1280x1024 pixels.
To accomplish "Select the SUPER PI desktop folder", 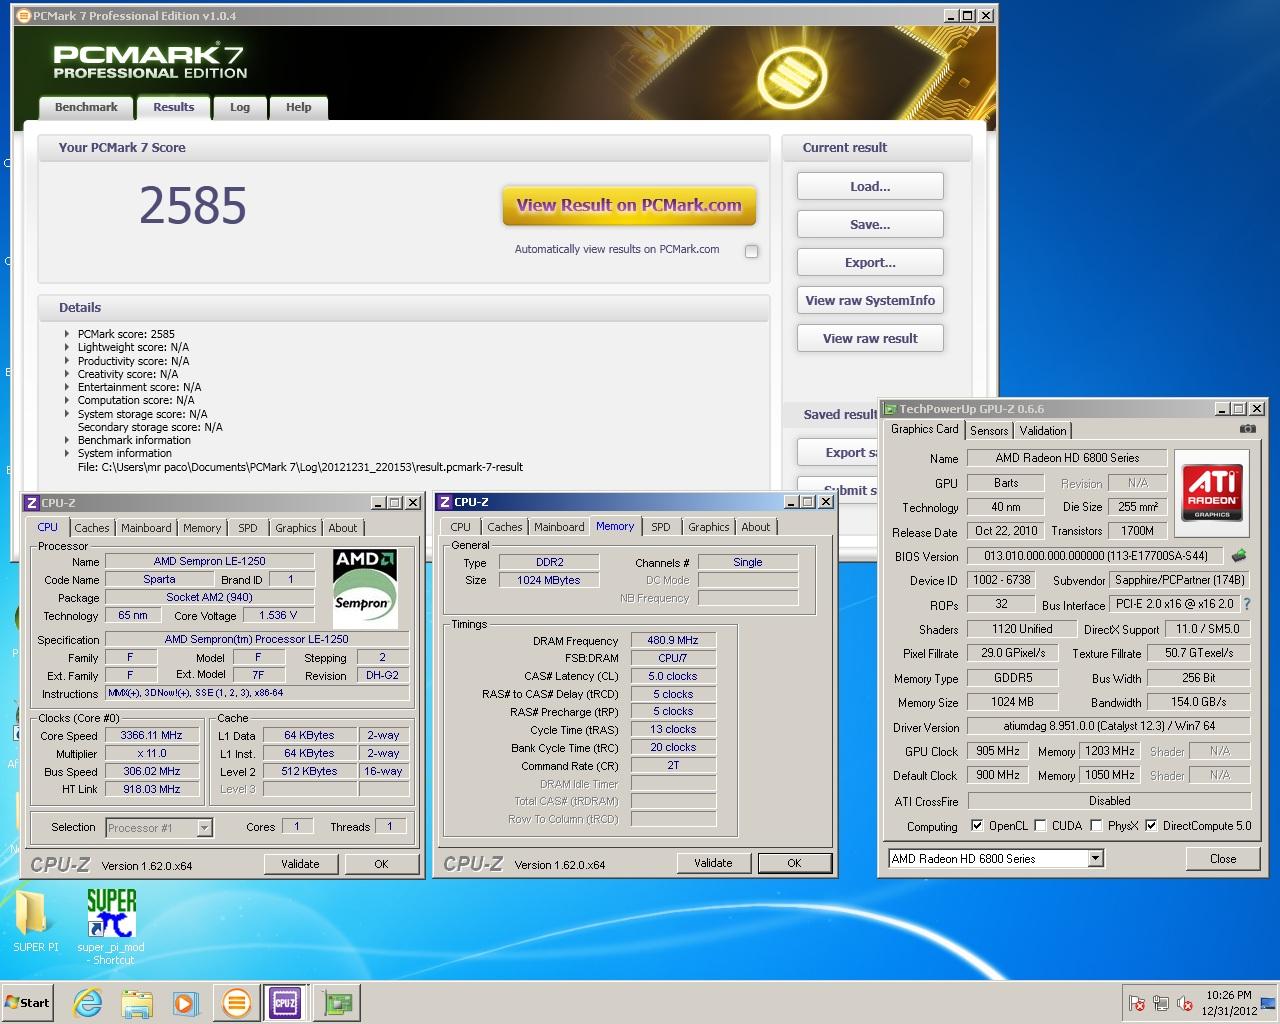I will (36, 920).
